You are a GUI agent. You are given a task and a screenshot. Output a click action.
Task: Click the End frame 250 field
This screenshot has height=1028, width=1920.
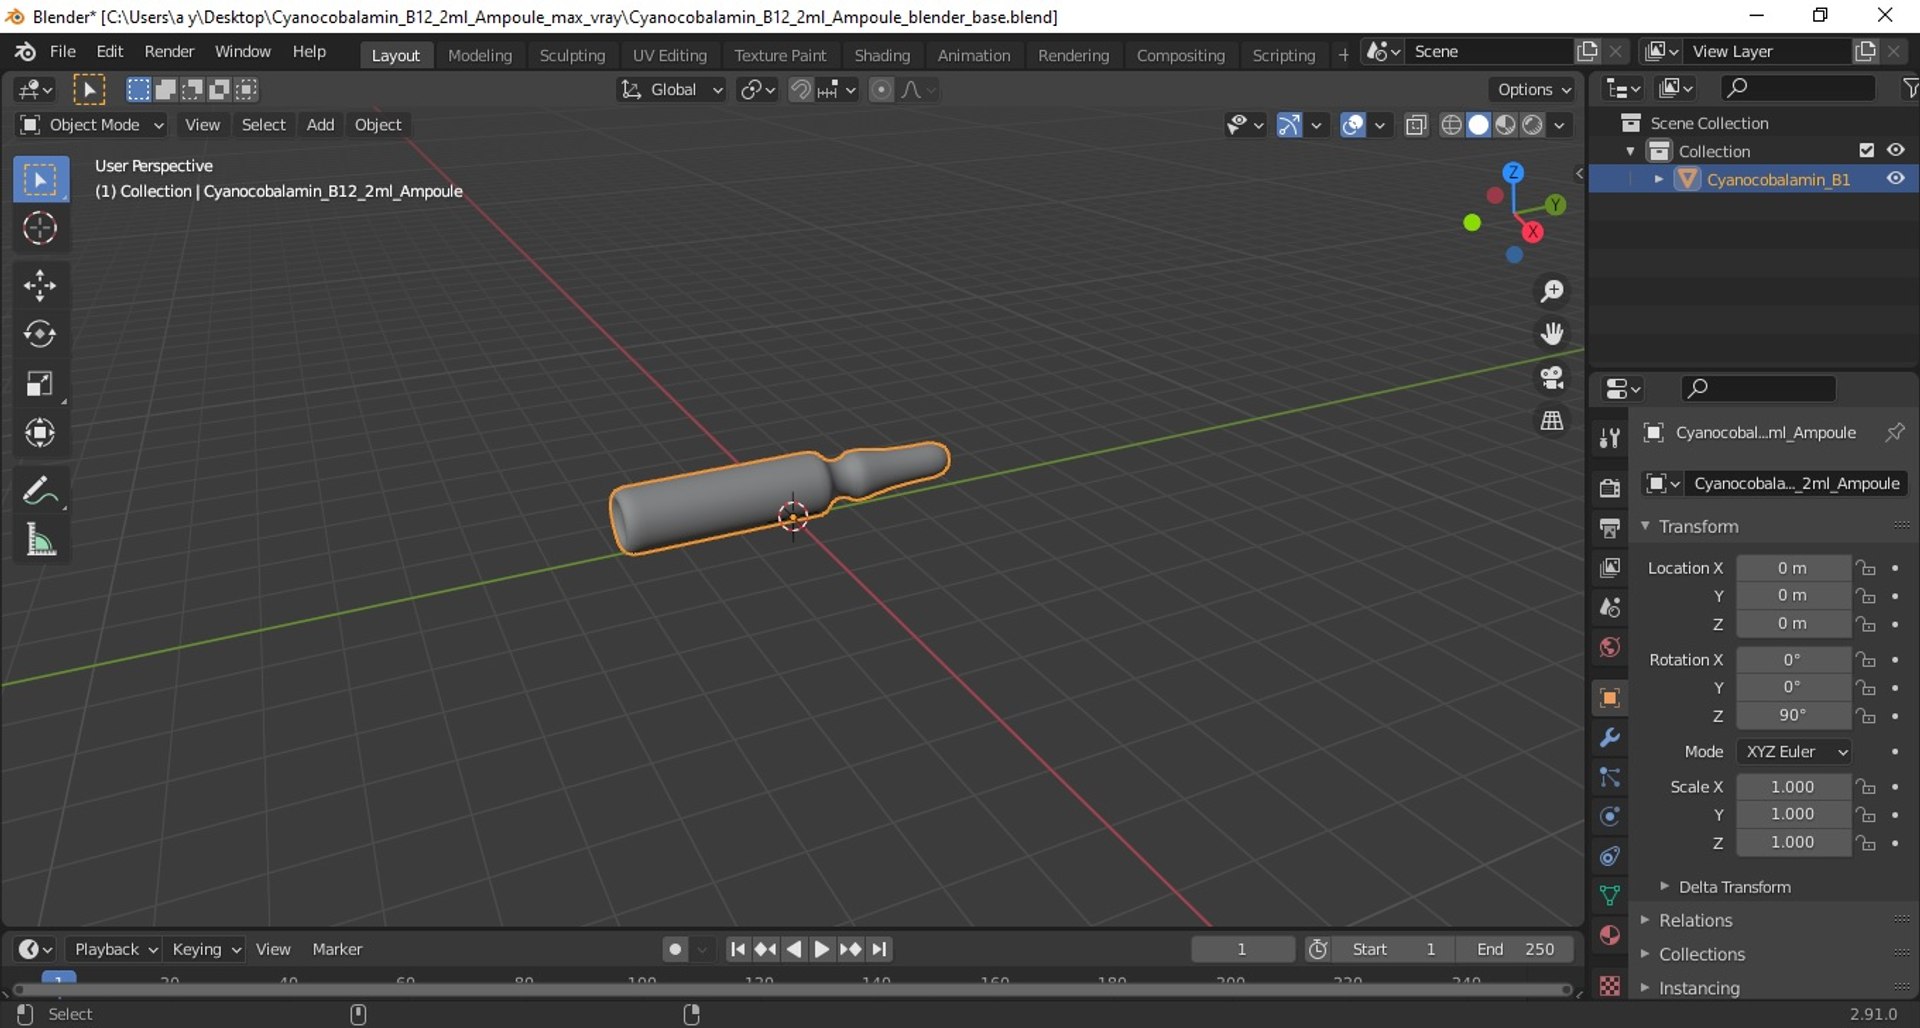point(1515,949)
